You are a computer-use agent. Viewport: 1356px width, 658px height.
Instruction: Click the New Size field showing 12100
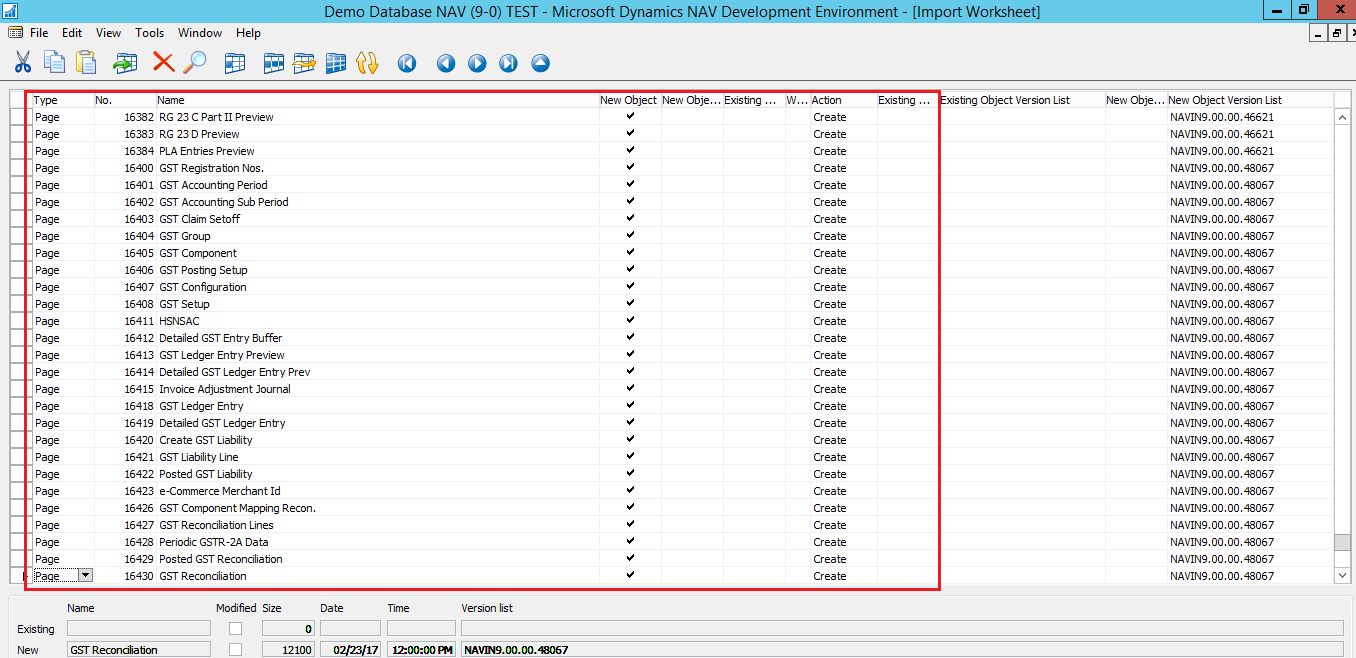coord(288,650)
